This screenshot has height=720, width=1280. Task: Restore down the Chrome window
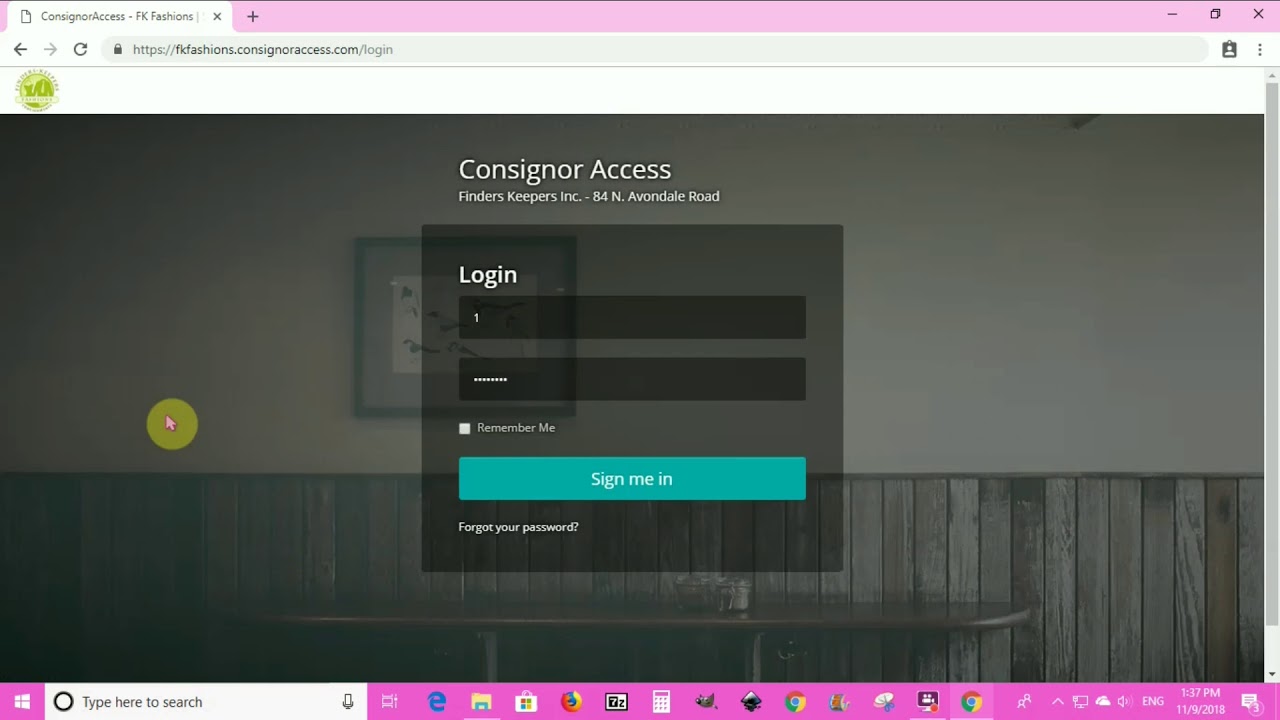pos(1215,14)
